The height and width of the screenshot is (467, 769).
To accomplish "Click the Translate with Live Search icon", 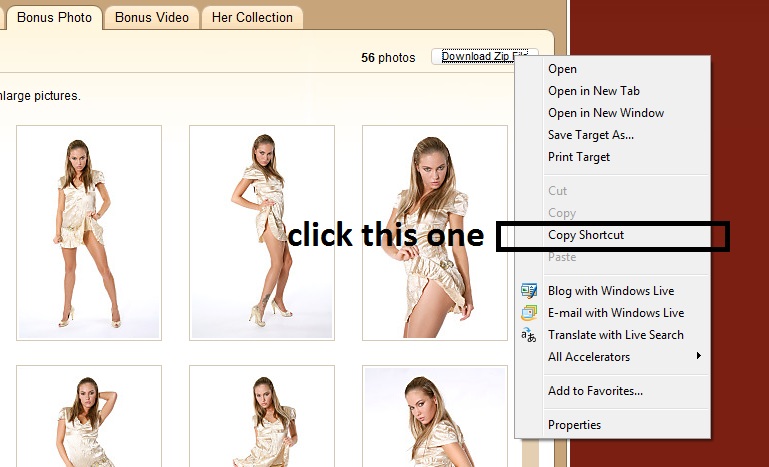I will tap(529, 335).
